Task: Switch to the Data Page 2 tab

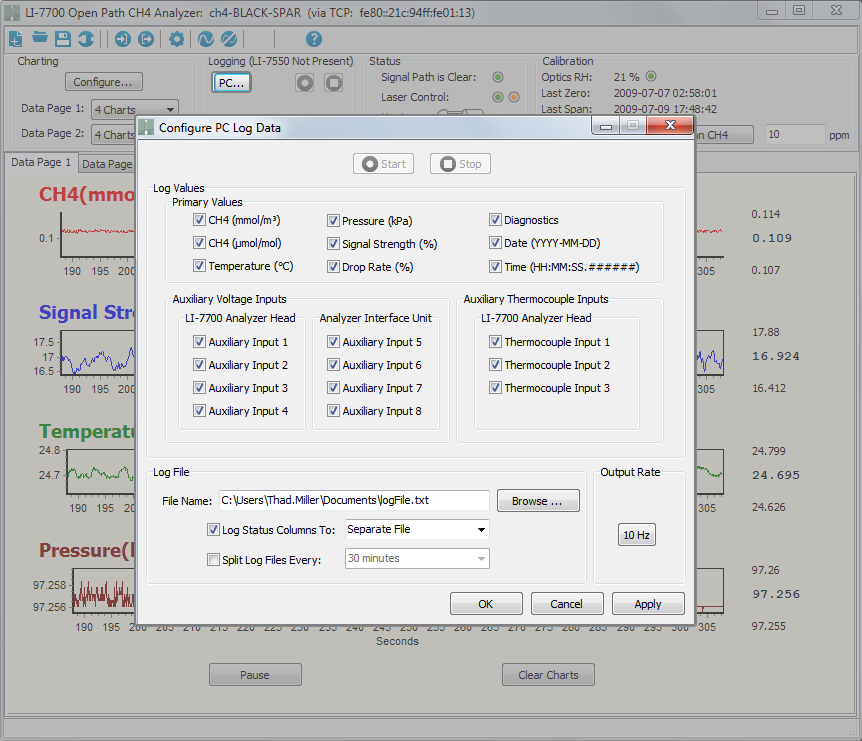Action: pos(107,164)
